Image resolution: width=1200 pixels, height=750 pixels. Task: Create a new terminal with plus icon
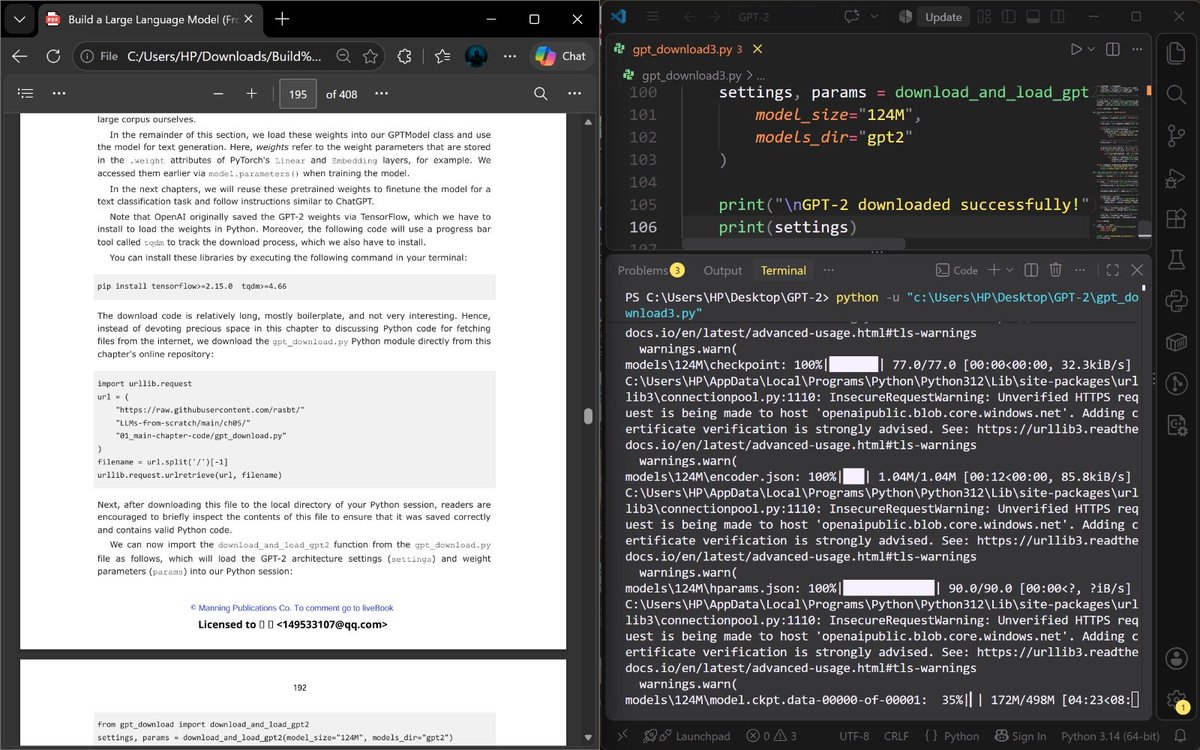point(994,270)
